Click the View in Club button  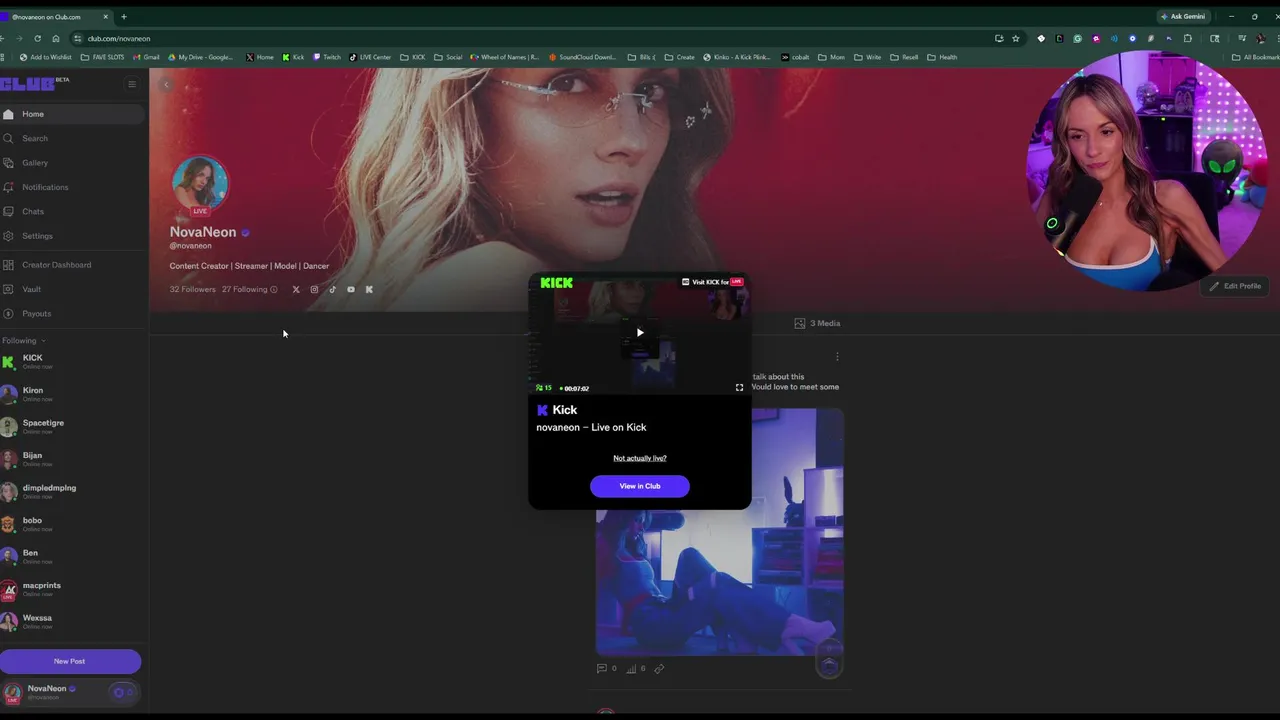click(x=640, y=486)
